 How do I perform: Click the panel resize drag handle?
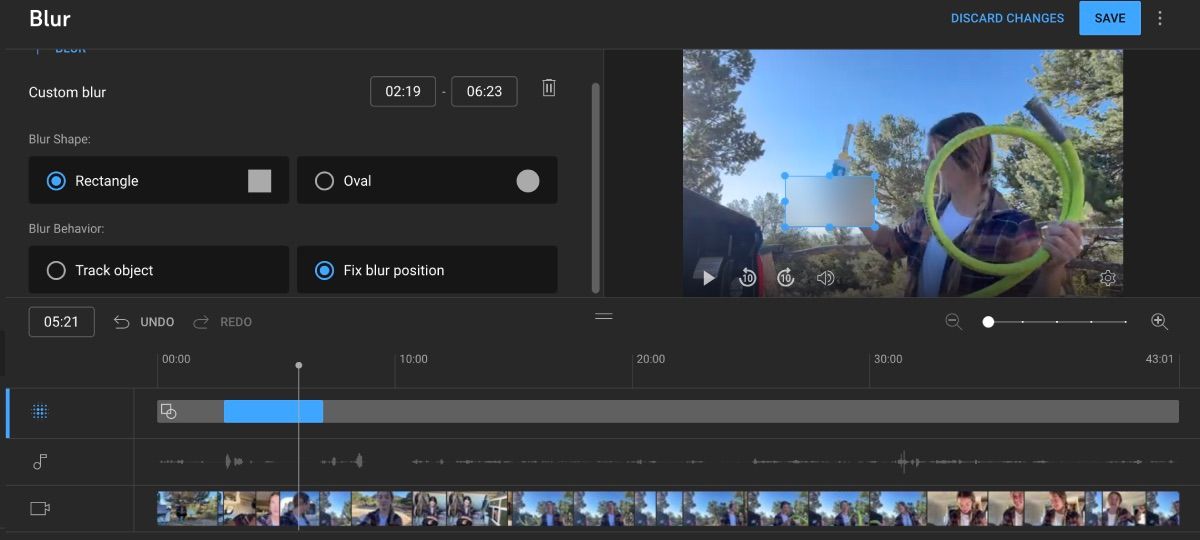tap(603, 316)
